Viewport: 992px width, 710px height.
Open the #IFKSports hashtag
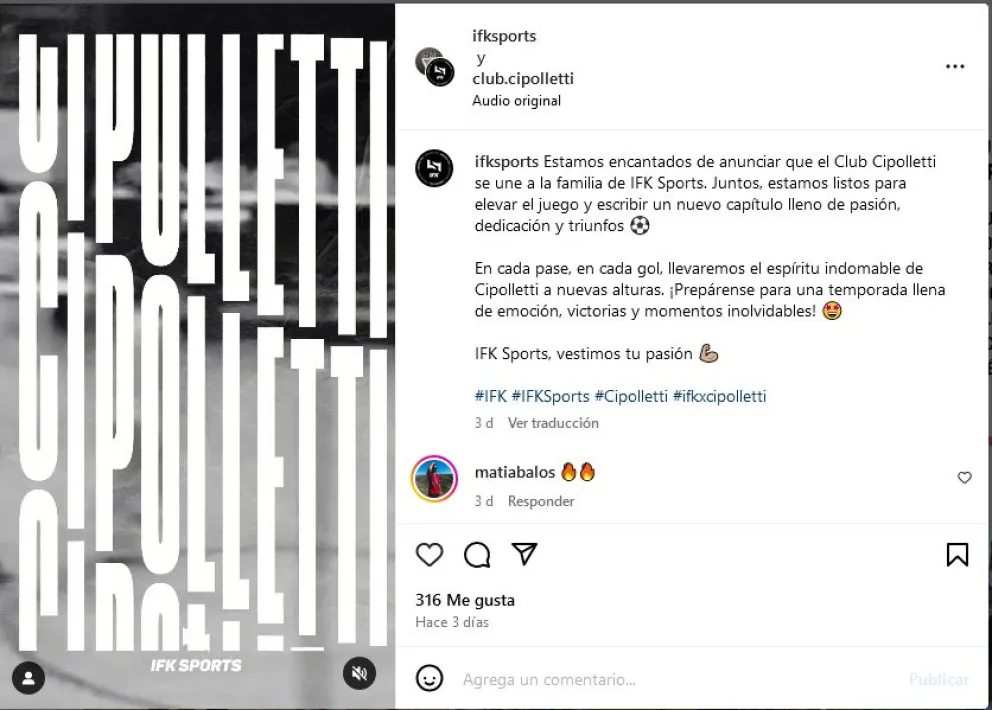tap(550, 396)
